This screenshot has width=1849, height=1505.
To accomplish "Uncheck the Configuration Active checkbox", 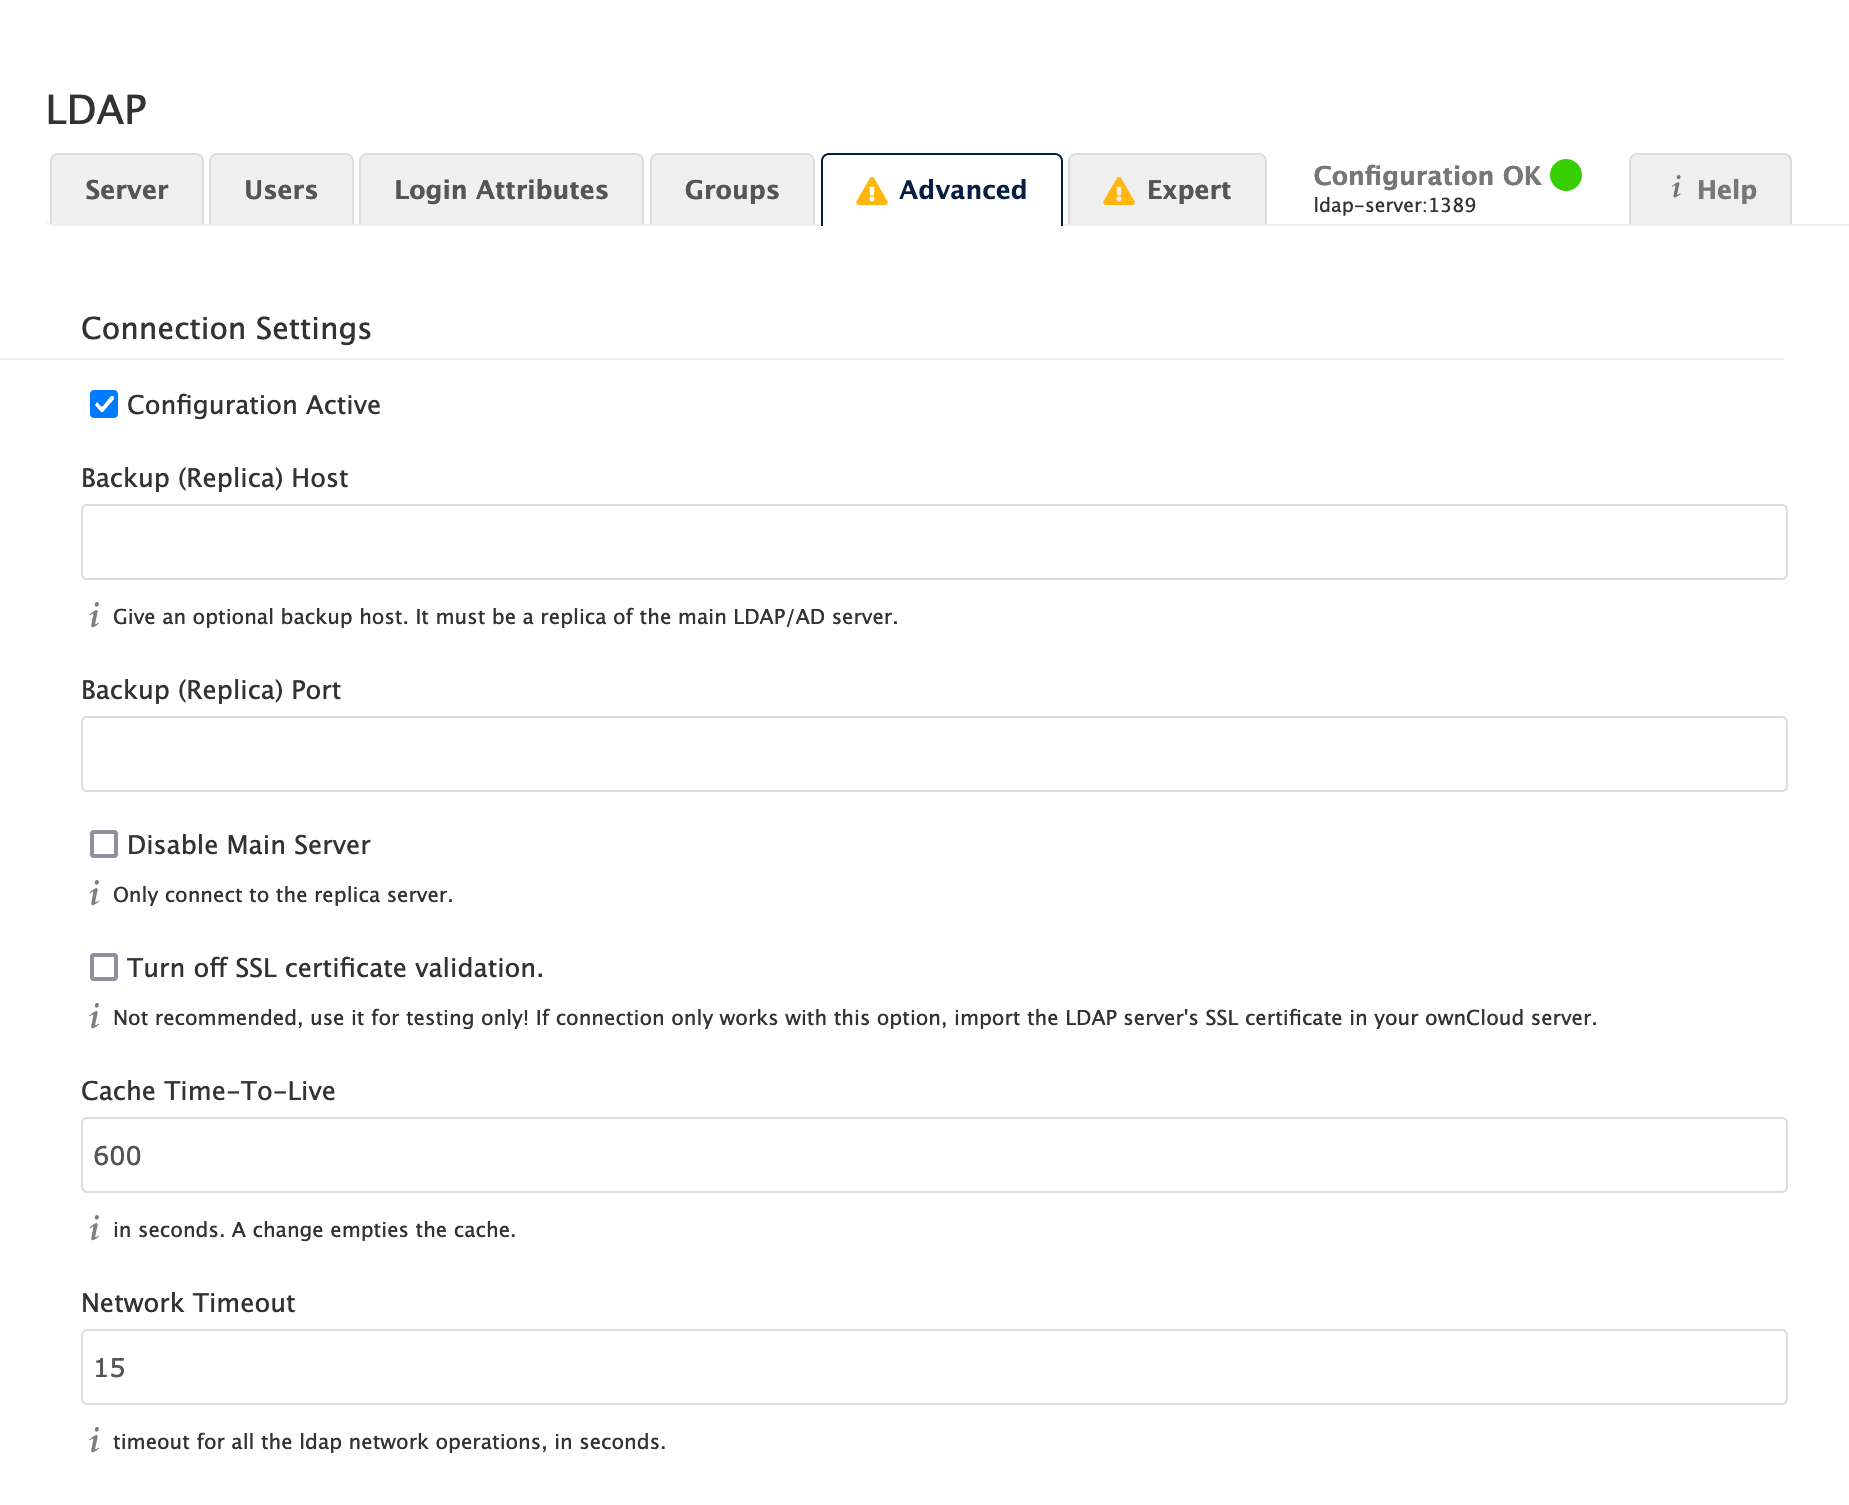I will [x=103, y=404].
